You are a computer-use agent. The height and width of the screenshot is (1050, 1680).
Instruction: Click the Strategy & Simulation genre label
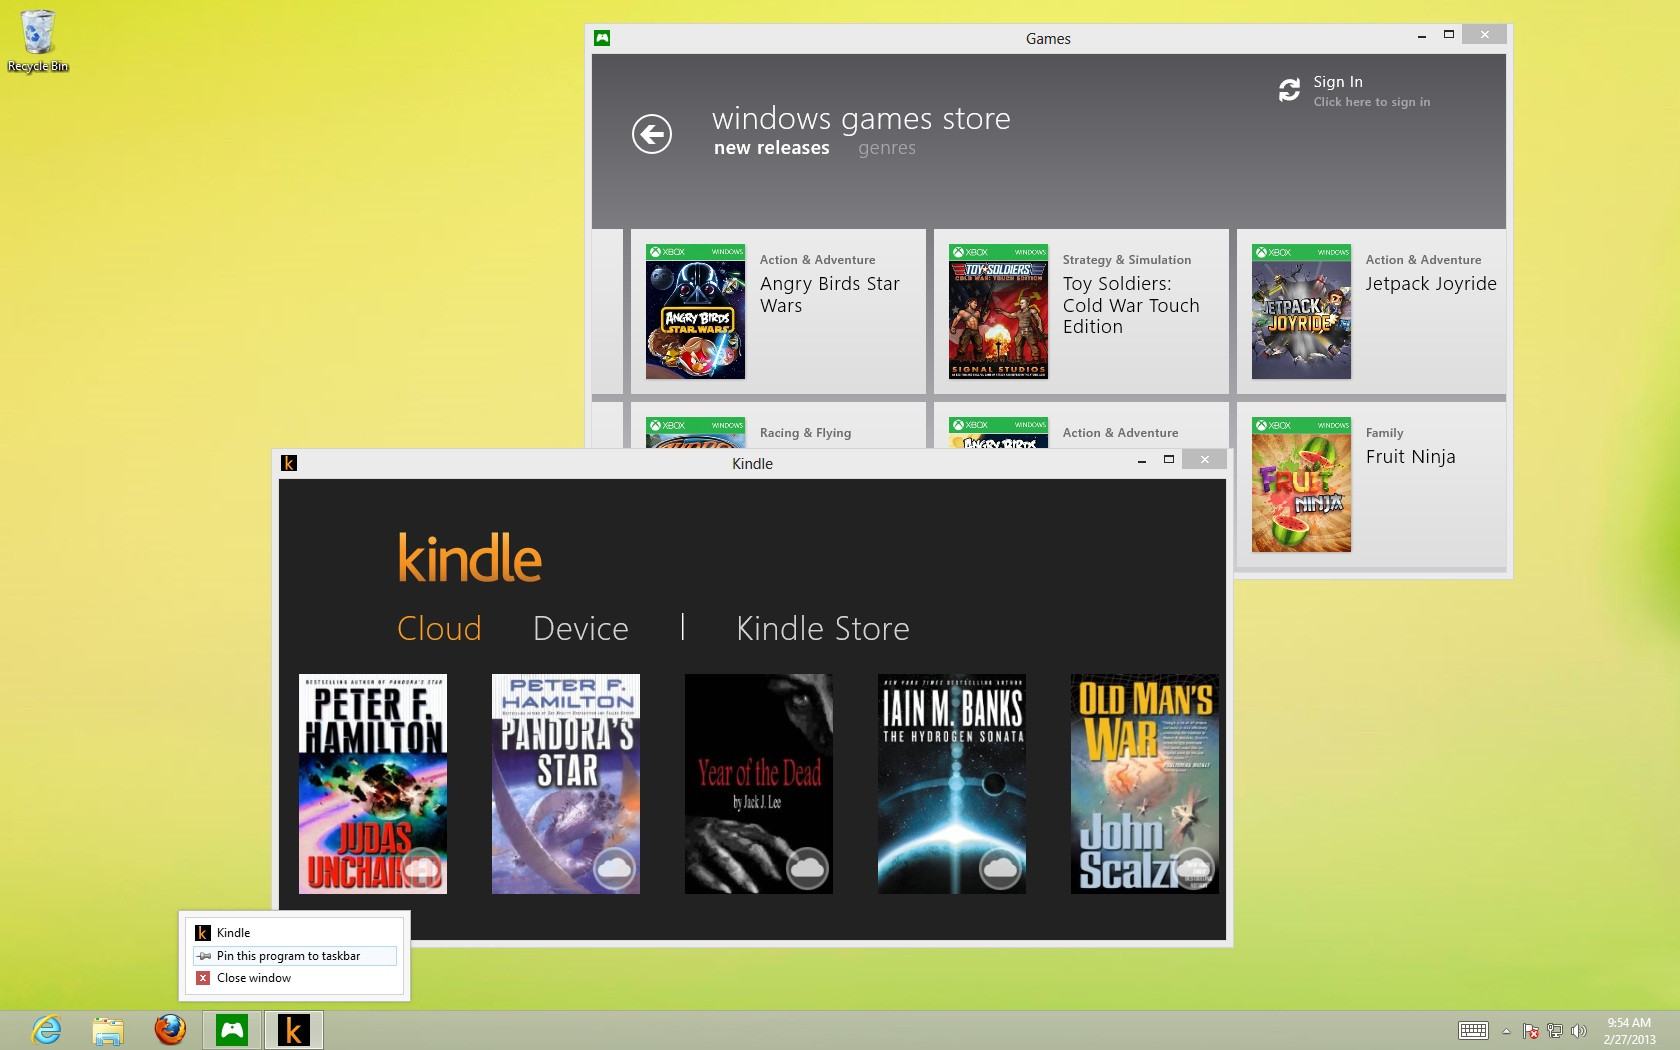click(1127, 260)
